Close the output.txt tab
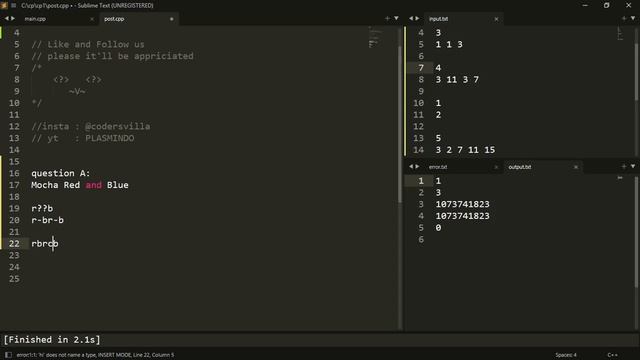This screenshot has height=360, width=640. 576,167
